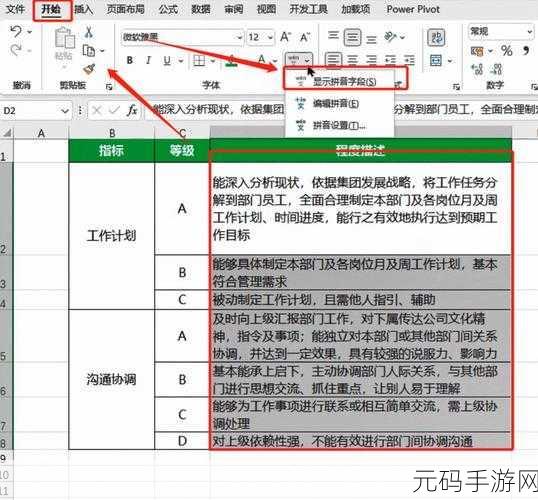Click the accounting currency format icon
The height and width of the screenshot is (500, 538).
click(x=477, y=51)
